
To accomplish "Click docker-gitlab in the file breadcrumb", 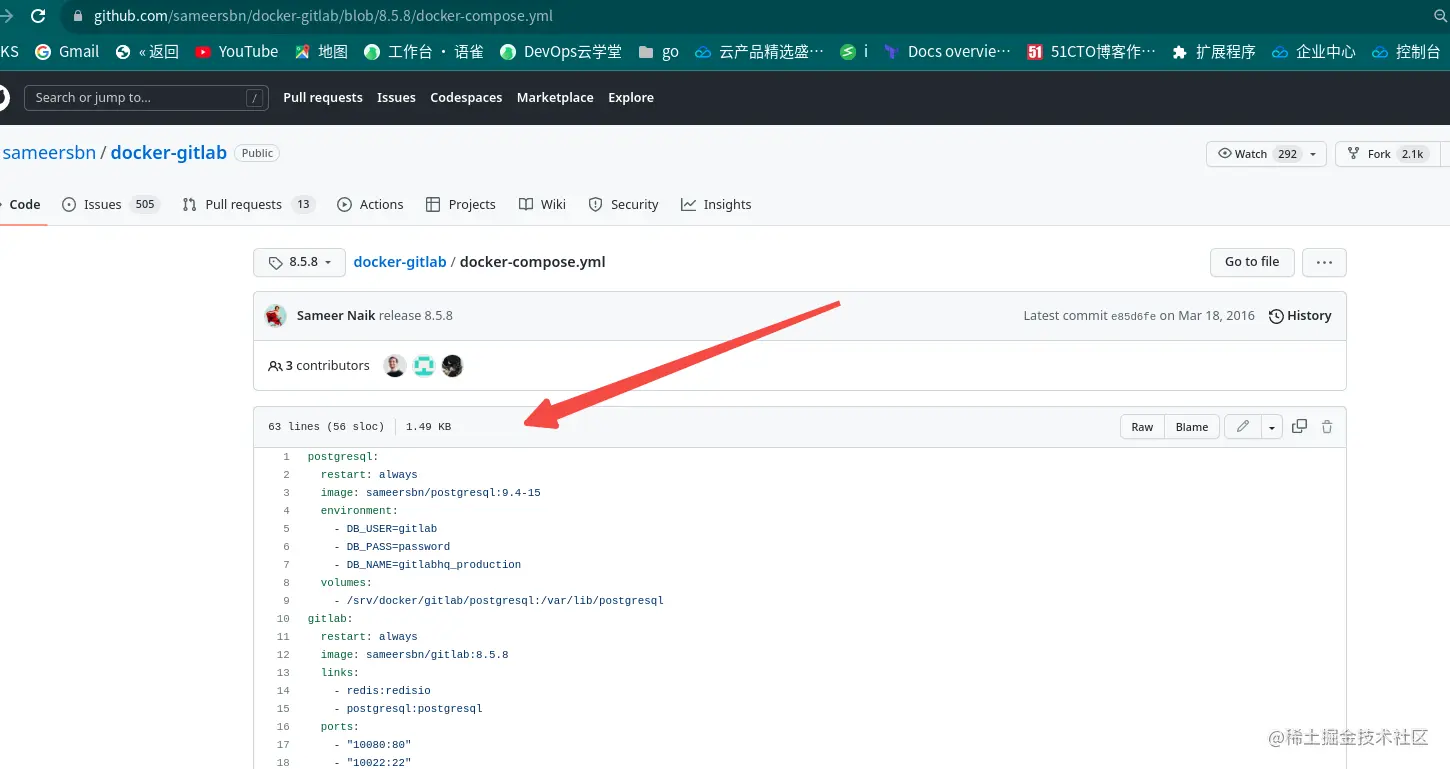I will [400, 262].
